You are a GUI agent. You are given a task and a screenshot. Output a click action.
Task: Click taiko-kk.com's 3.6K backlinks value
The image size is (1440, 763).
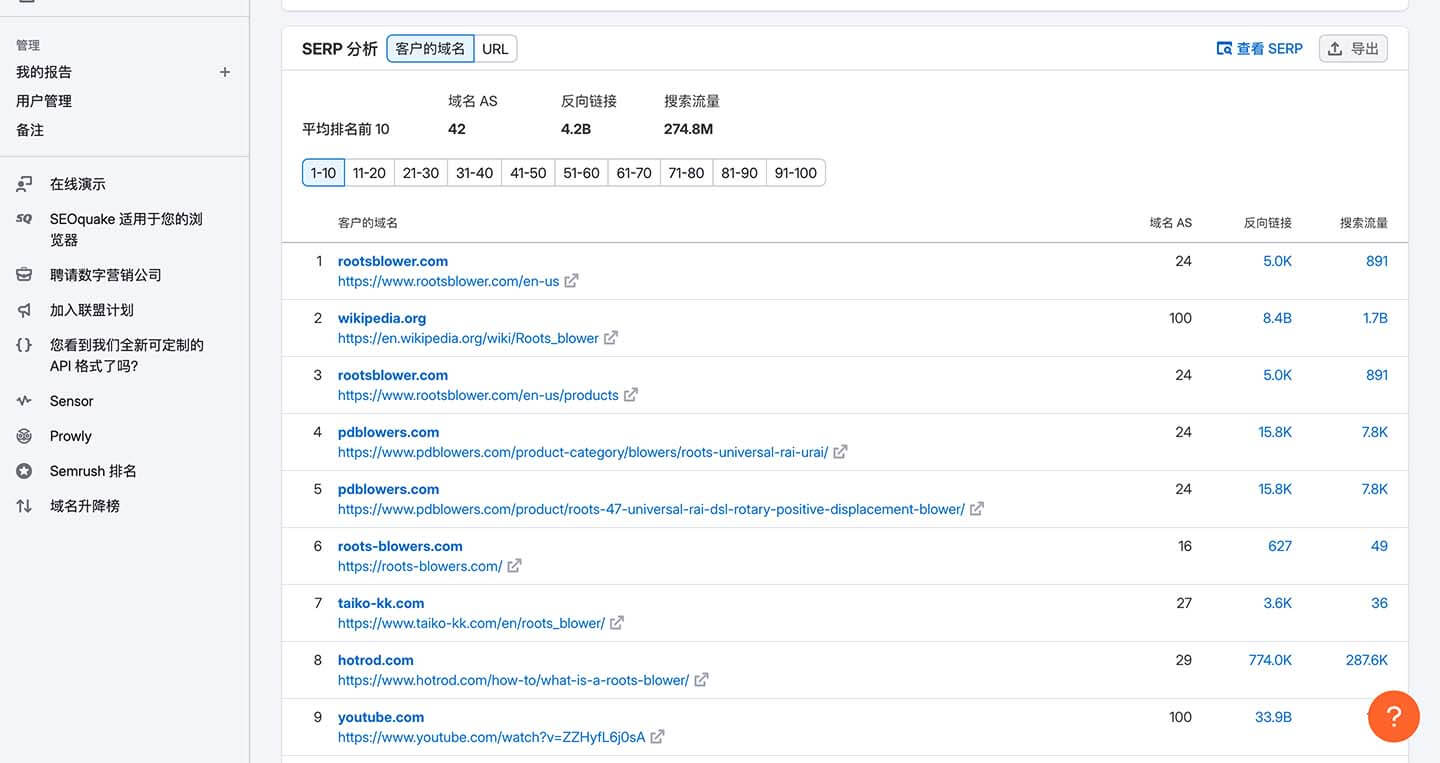point(1277,603)
